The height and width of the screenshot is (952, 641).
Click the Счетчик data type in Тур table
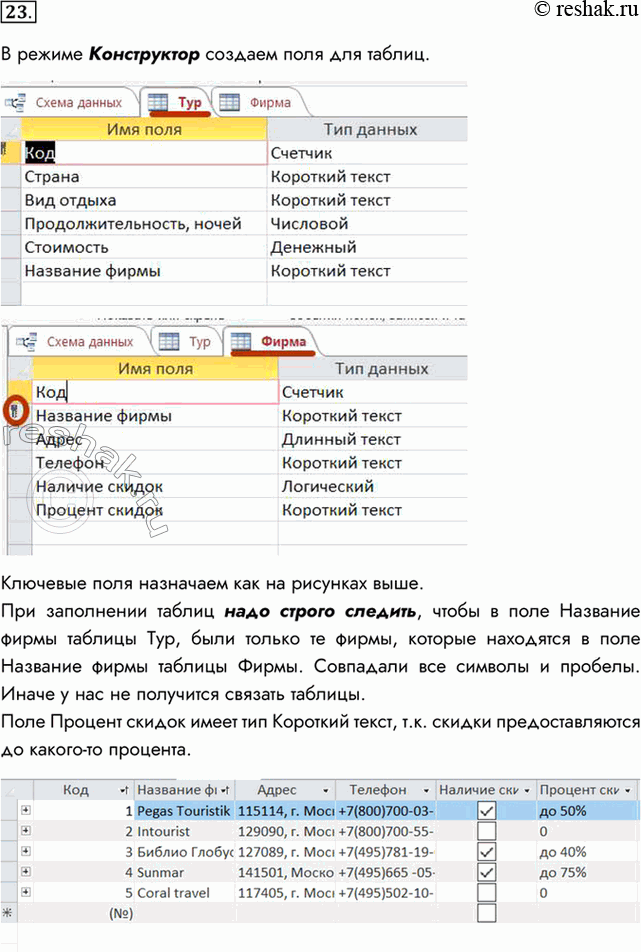(367, 153)
